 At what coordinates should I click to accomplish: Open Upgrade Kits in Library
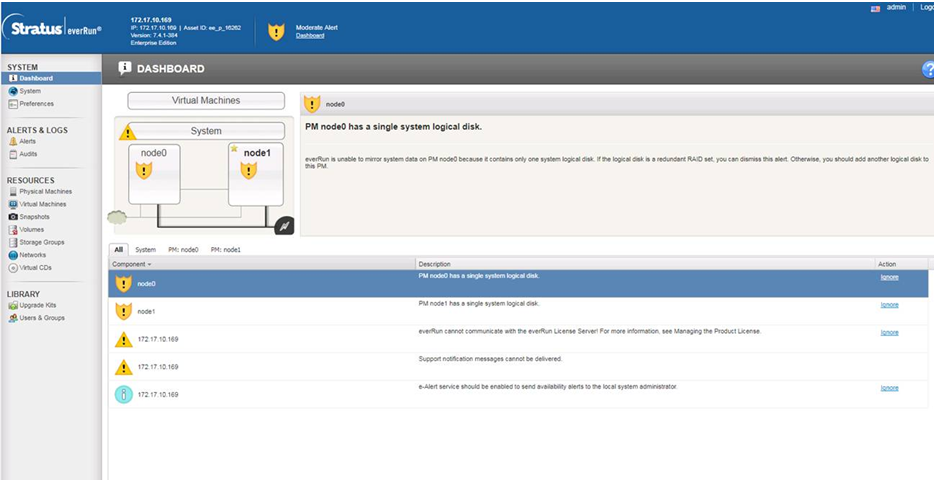coord(39,305)
